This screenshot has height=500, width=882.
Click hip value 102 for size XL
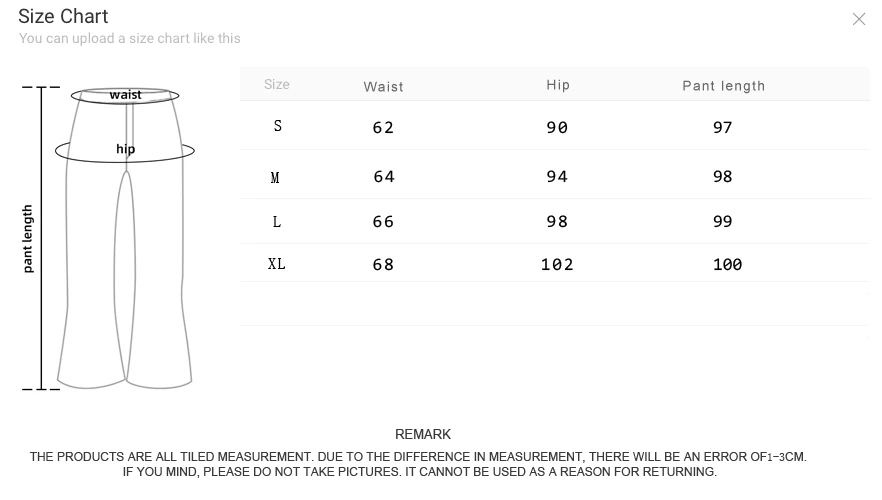pyautogui.click(x=557, y=264)
